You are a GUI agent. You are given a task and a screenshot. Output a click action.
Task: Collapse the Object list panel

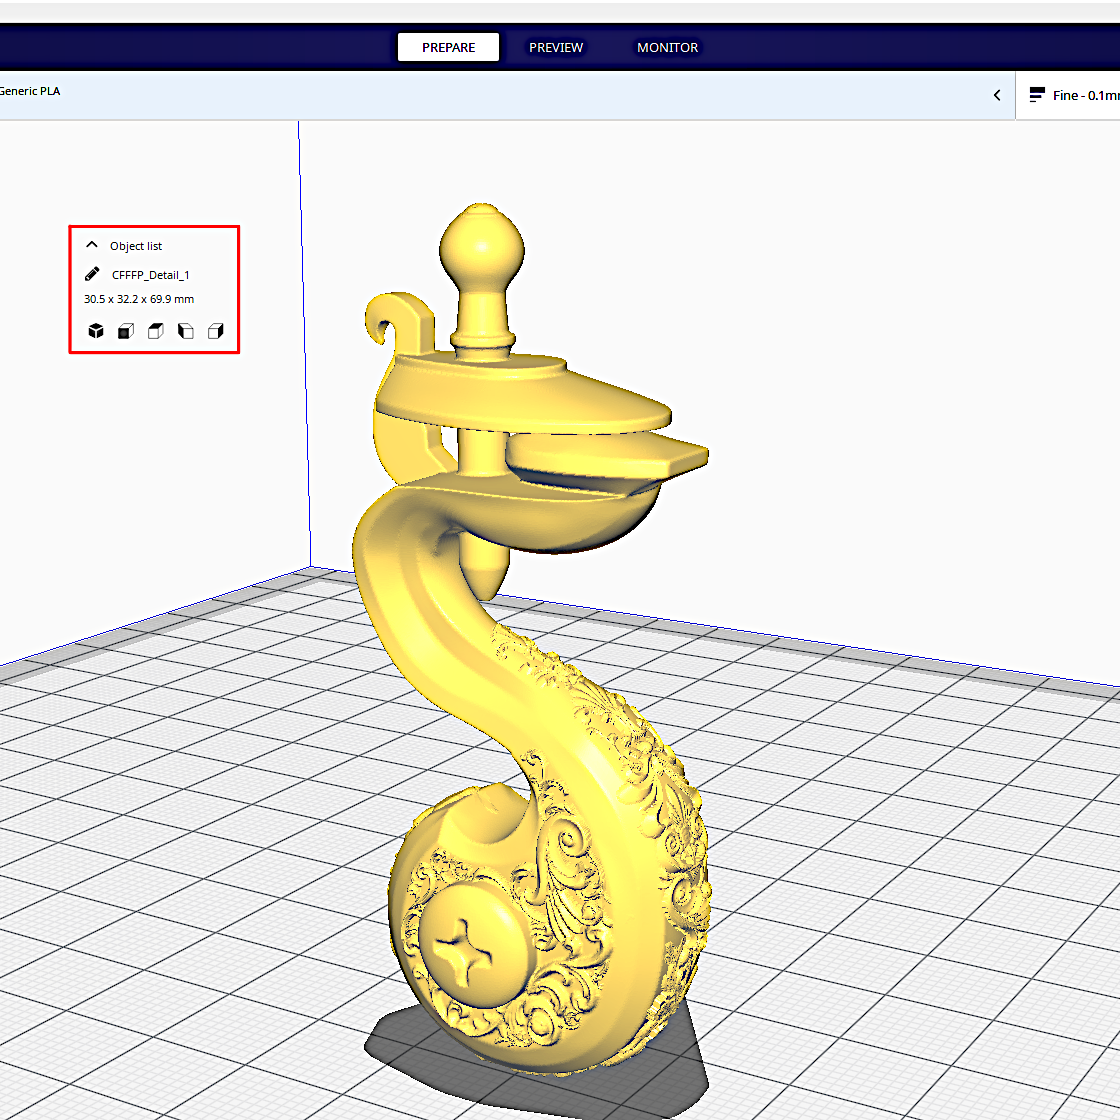[x=91, y=244]
